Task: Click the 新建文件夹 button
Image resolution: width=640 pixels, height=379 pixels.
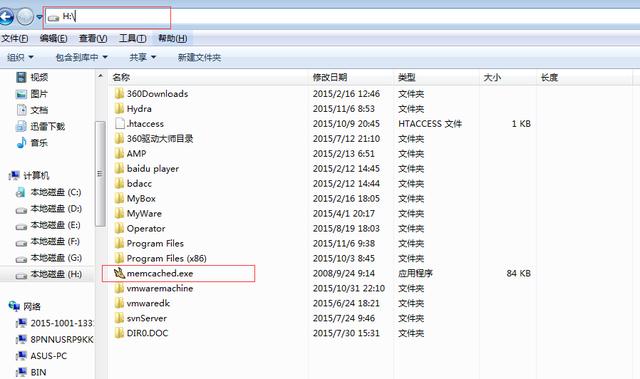Action: 199,58
